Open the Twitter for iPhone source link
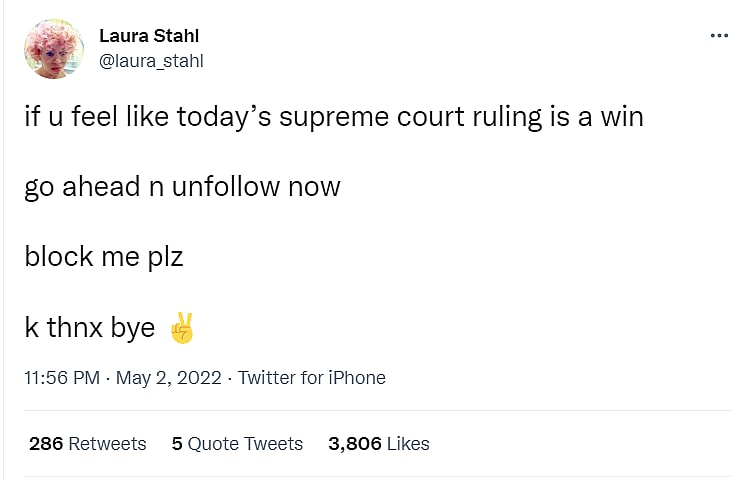 (x=311, y=378)
